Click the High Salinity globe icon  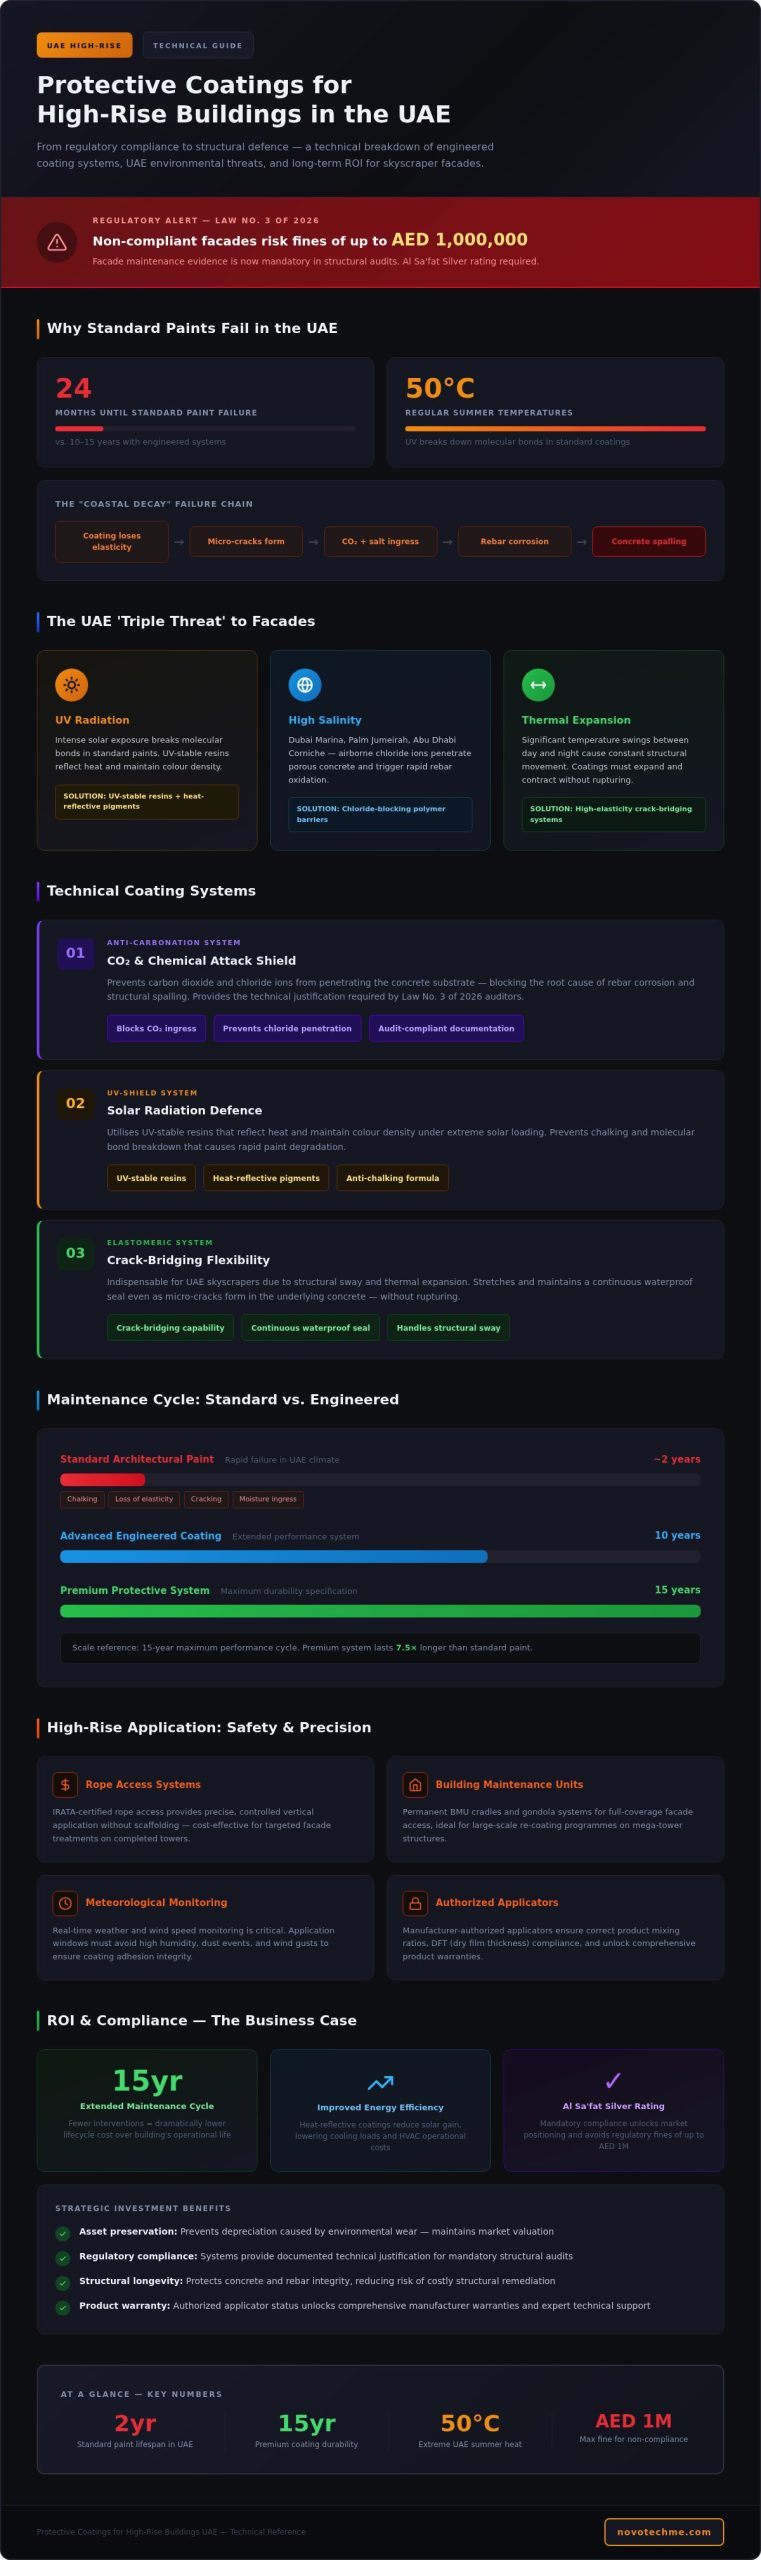305,685
